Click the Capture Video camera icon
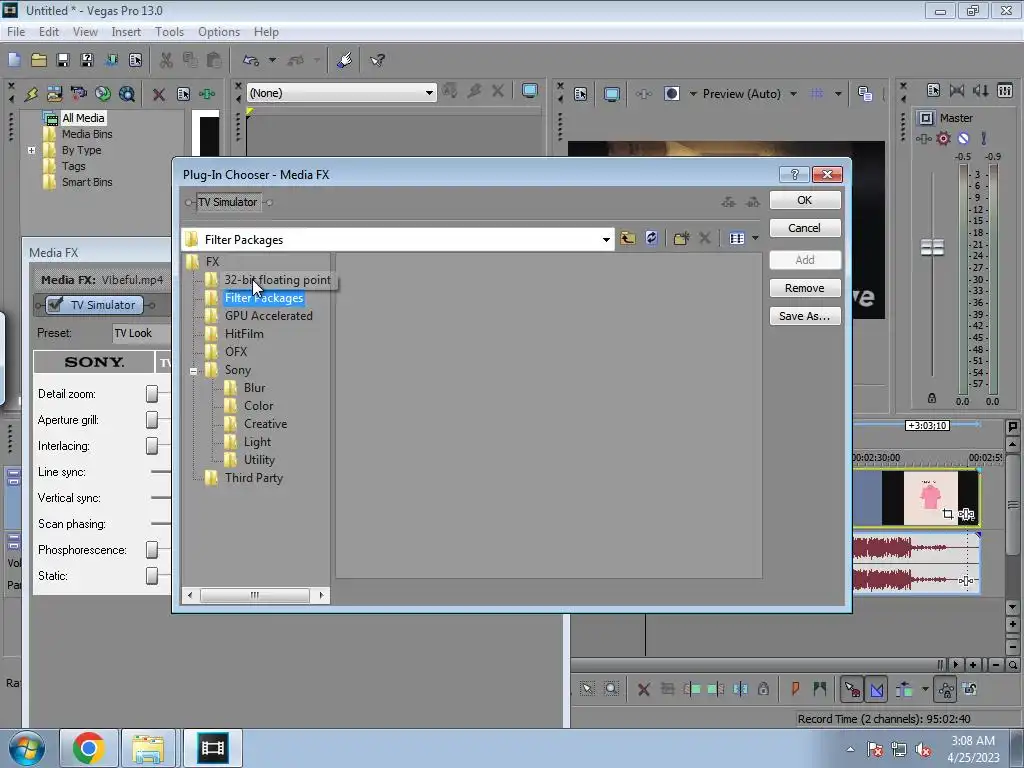Image resolution: width=1024 pixels, height=768 pixels. click(78, 94)
